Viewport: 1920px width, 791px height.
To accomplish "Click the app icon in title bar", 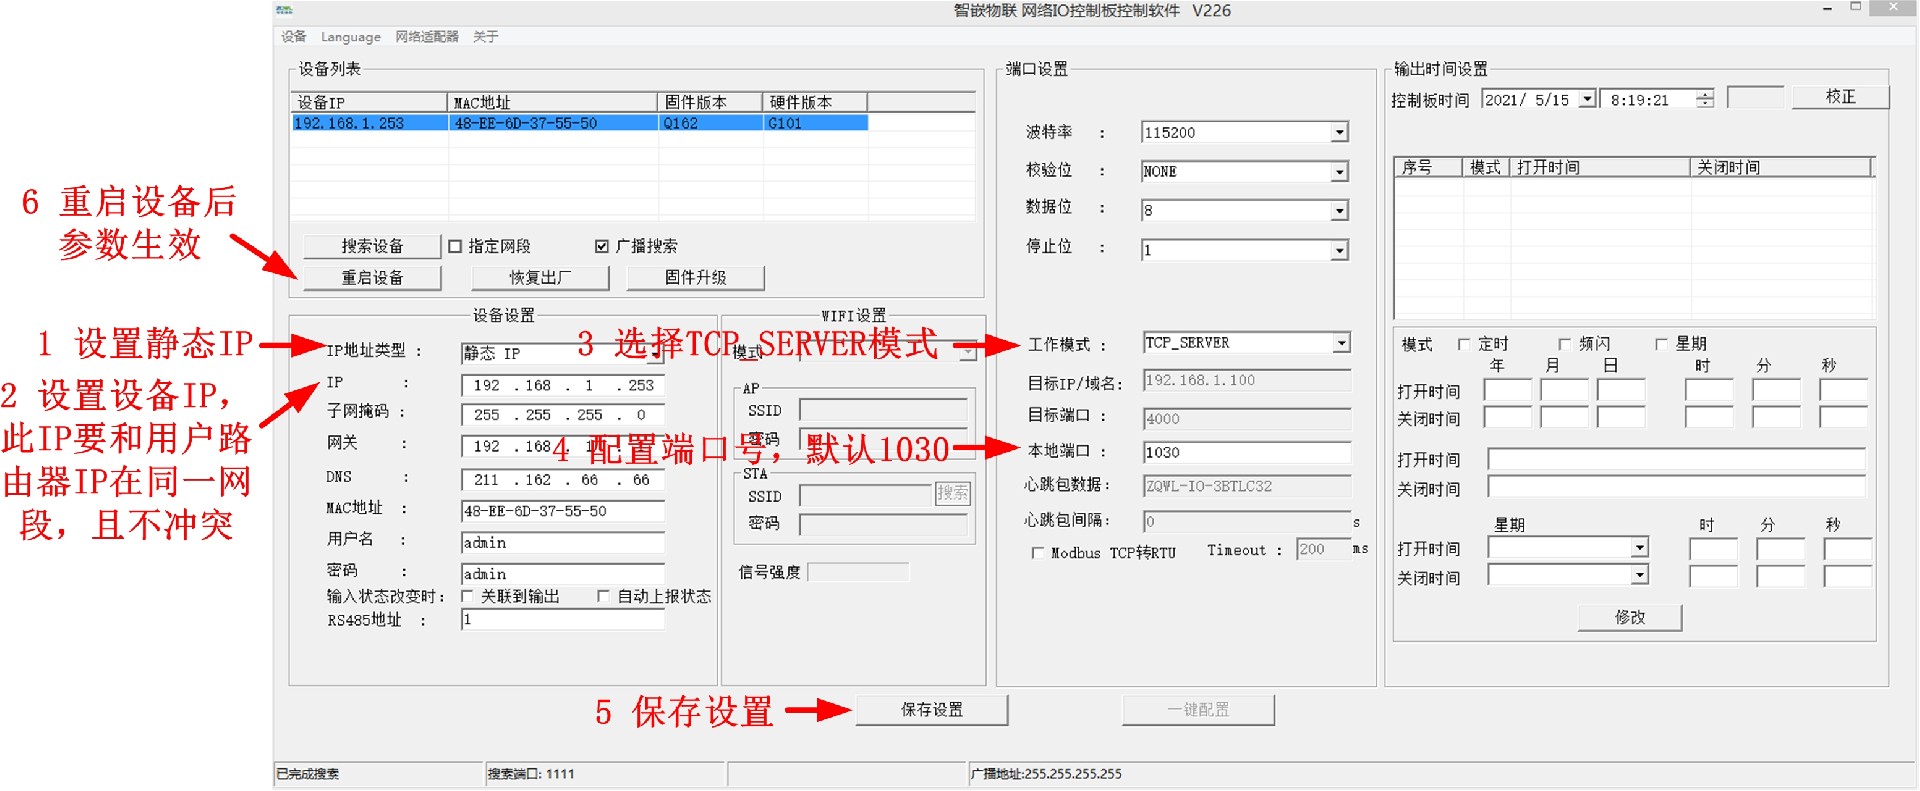I will 284,10.
